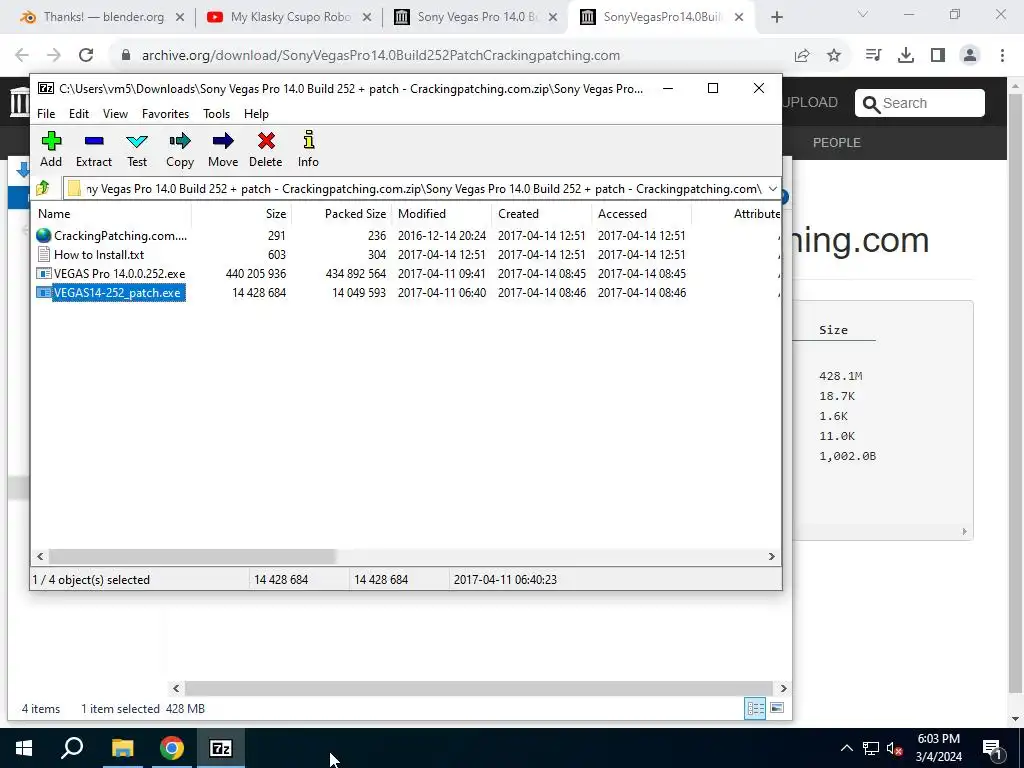Click 7-Zip horizontal scrollbar thumb

(192, 556)
